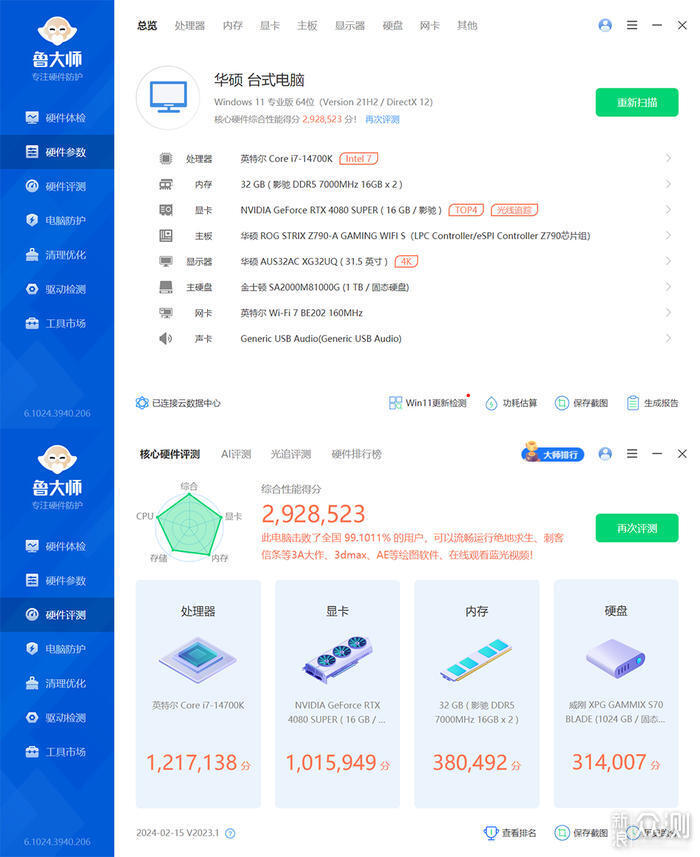Click the score 2,928,523 in lower window
The height and width of the screenshot is (857, 700).
313,514
